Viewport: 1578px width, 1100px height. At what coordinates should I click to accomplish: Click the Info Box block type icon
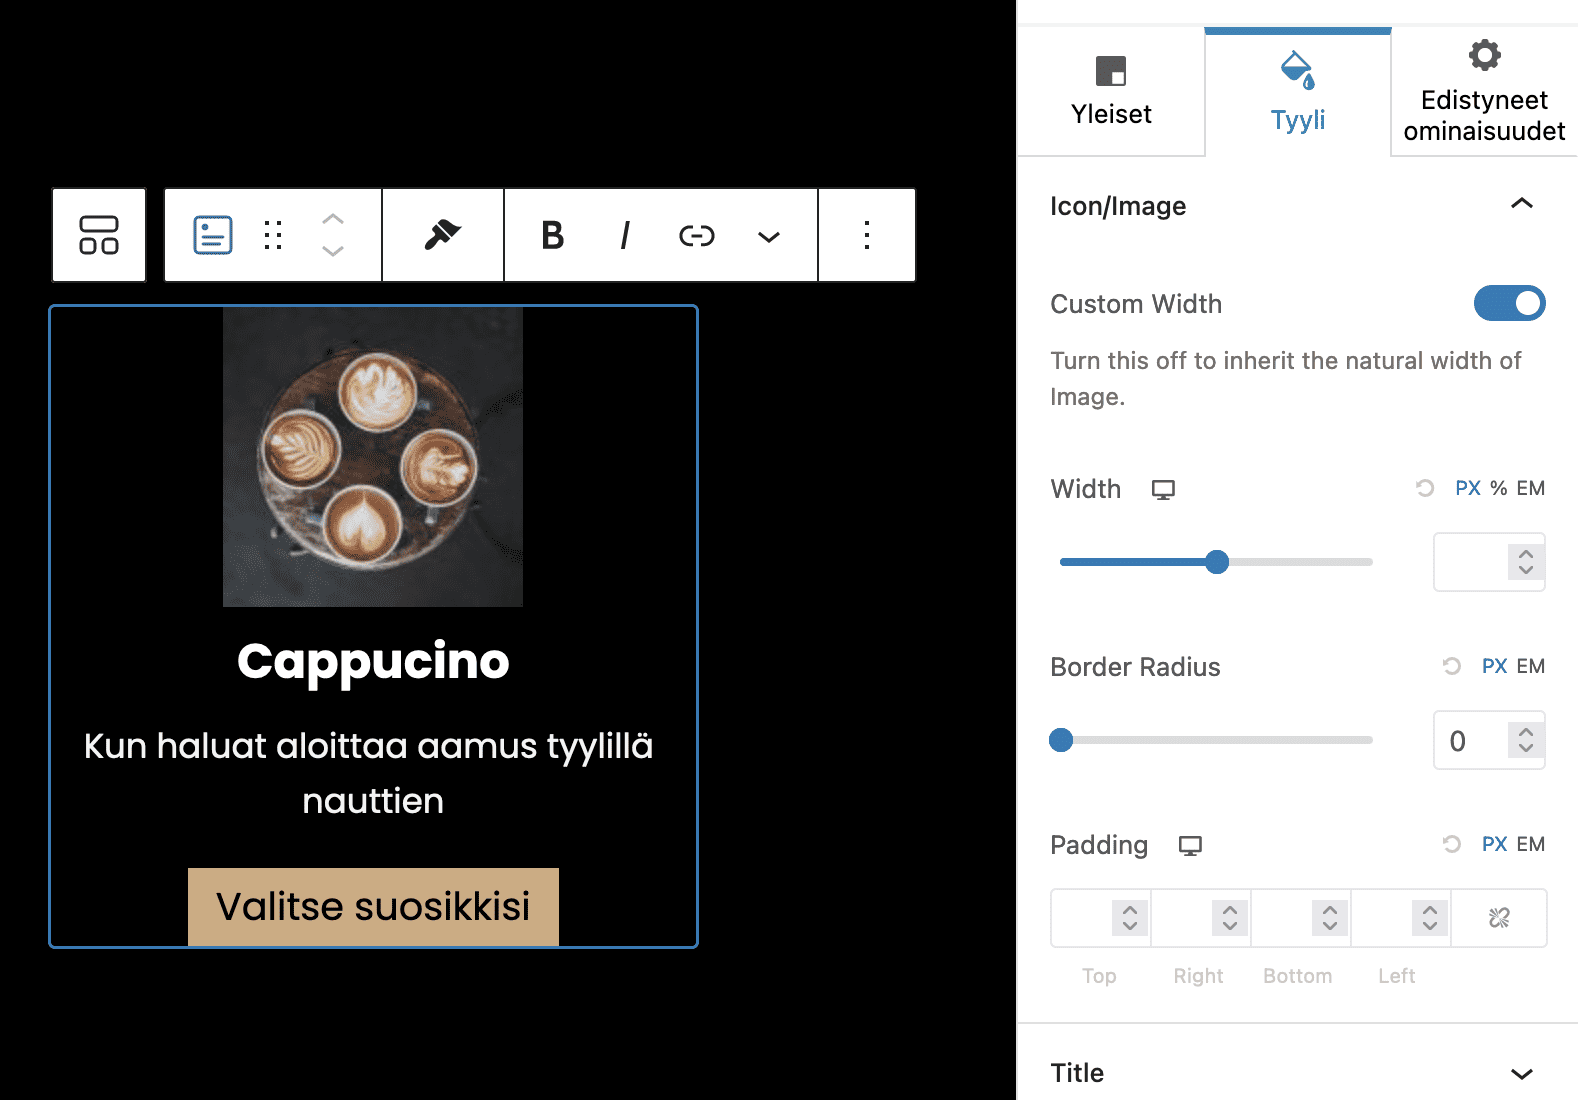(213, 236)
